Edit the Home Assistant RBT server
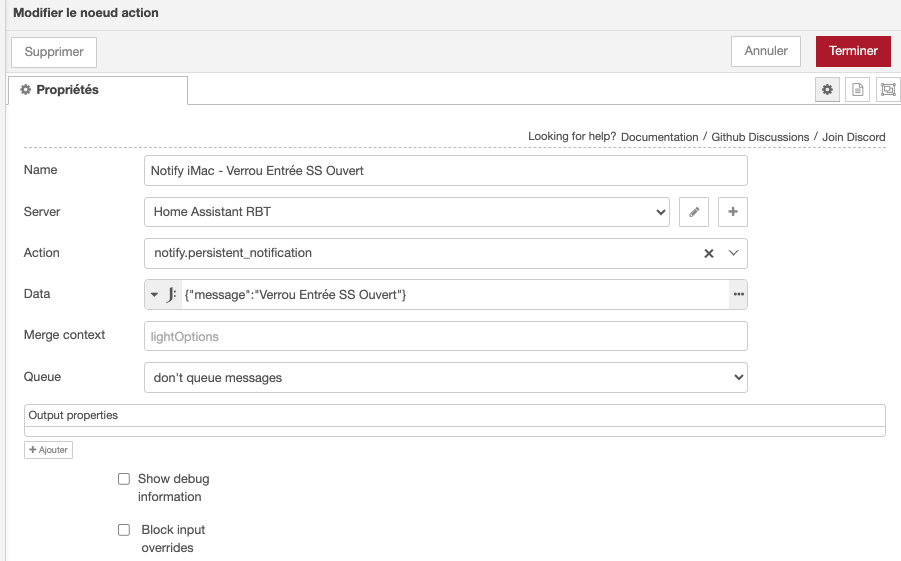Image resolution: width=901 pixels, height=561 pixels. pos(694,212)
